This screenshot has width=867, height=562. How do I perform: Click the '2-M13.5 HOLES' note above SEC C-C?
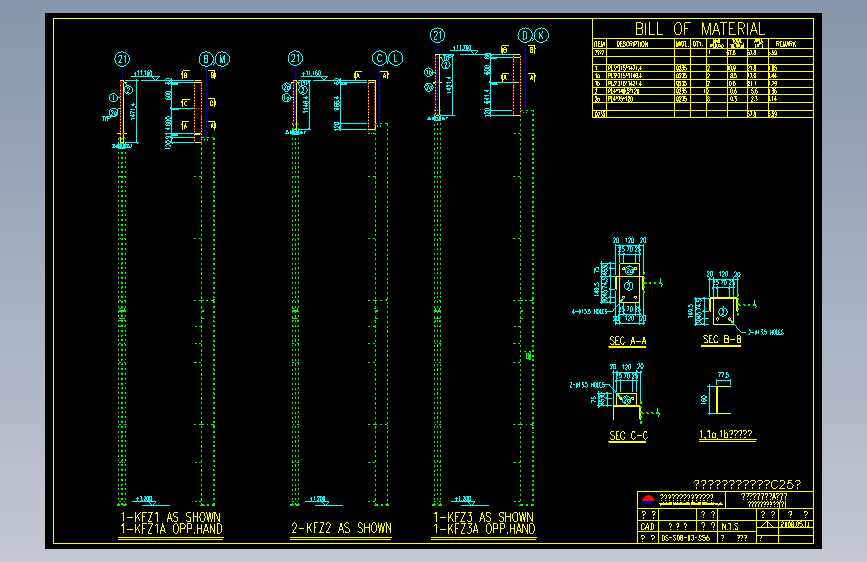[x=587, y=385]
